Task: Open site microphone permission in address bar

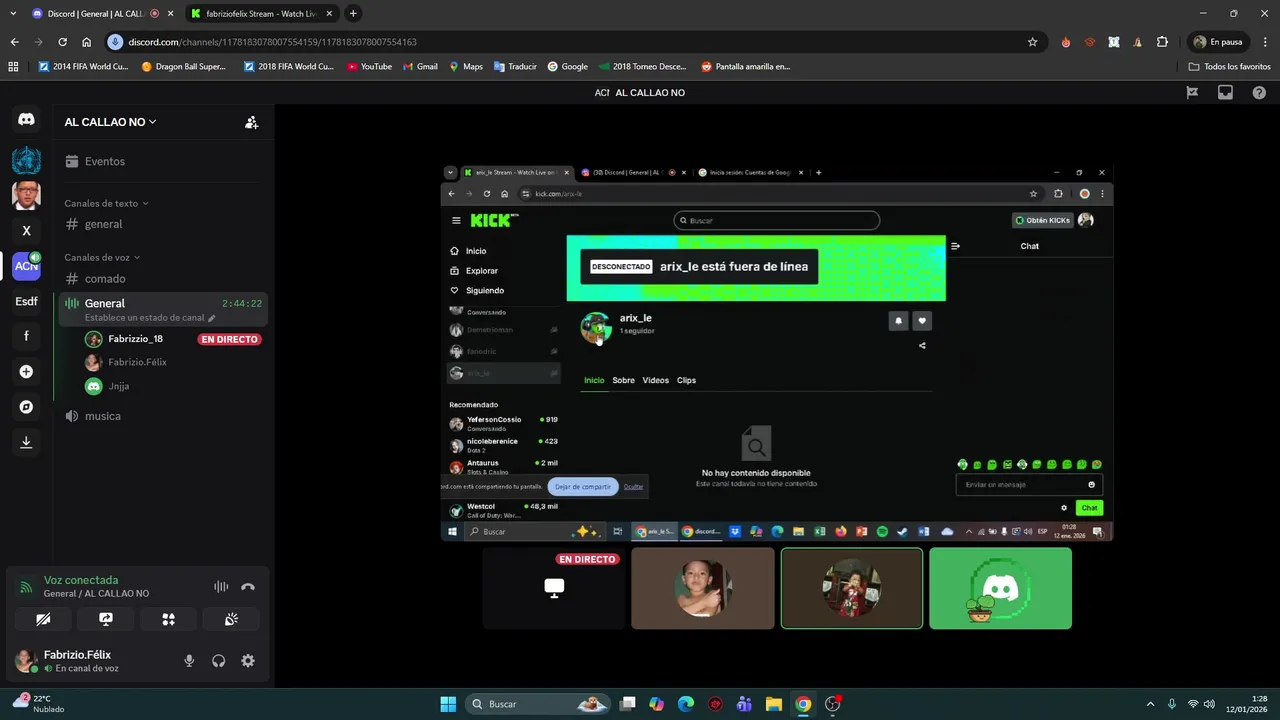Action: tap(115, 42)
